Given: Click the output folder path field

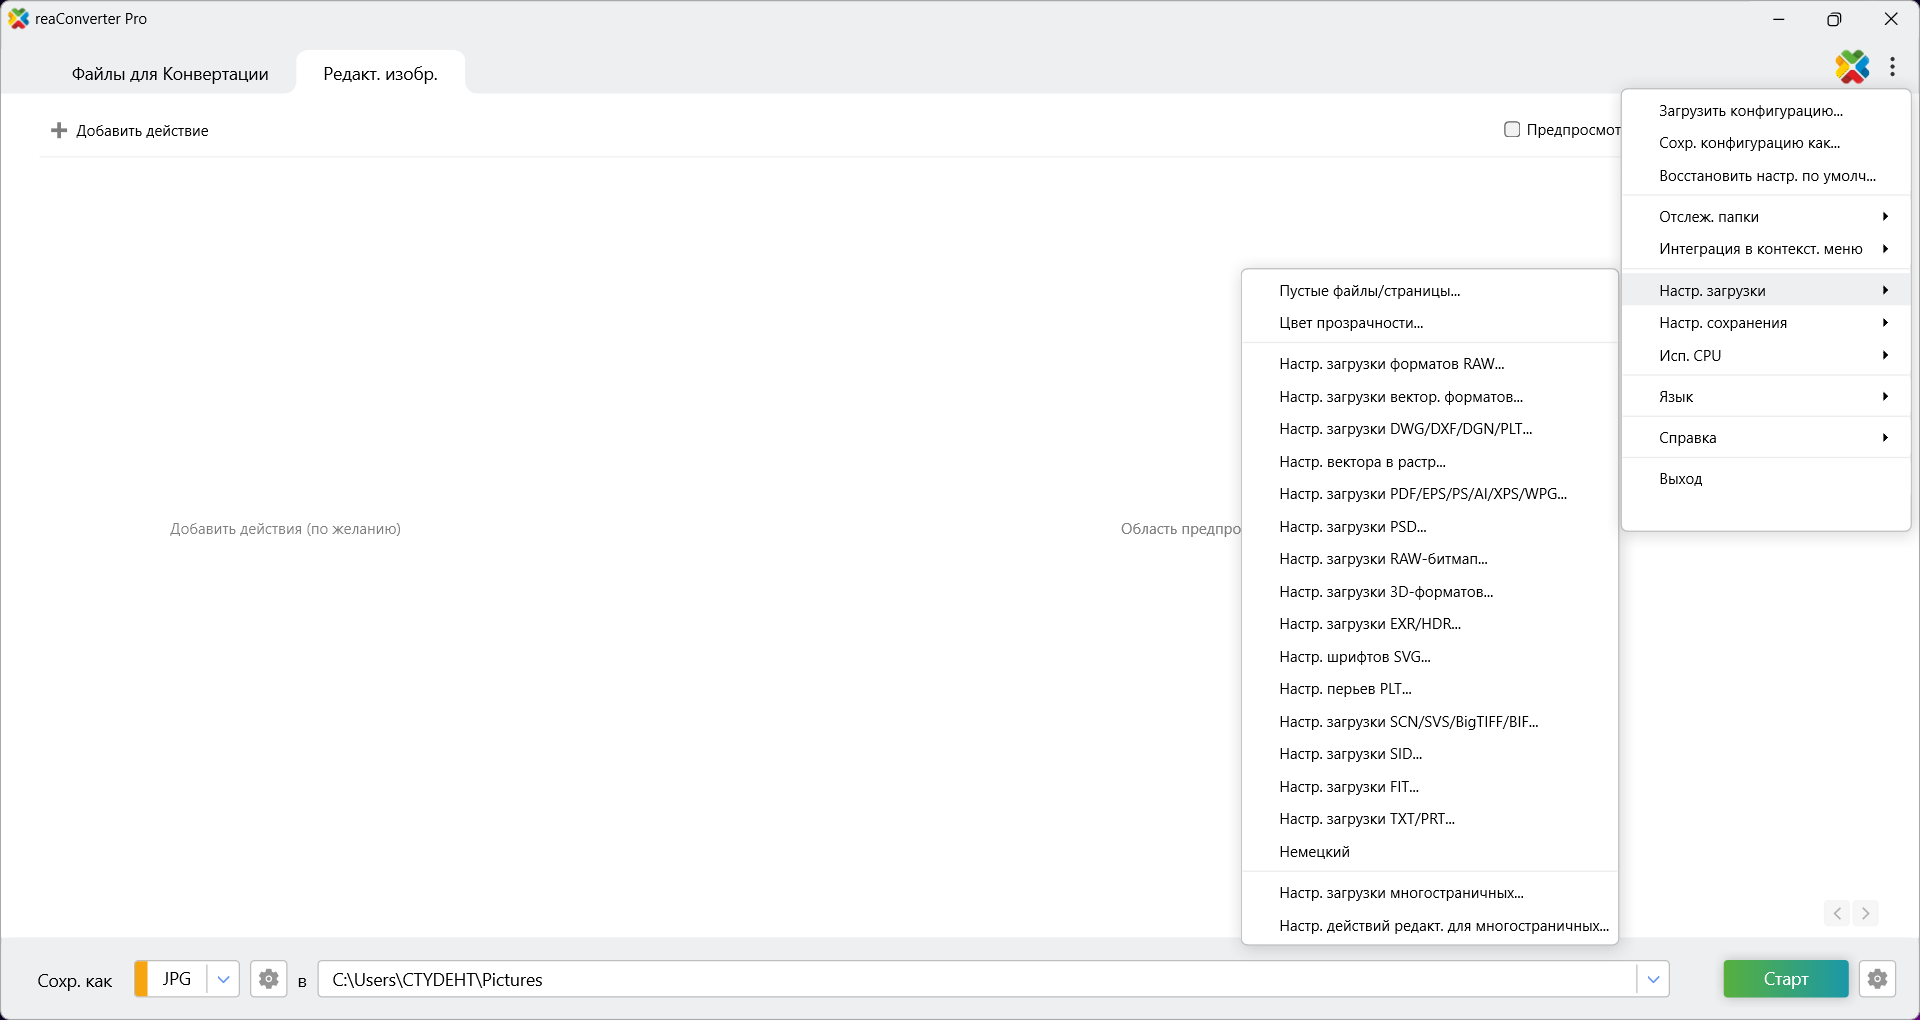Looking at the screenshot, I should click(x=976, y=979).
